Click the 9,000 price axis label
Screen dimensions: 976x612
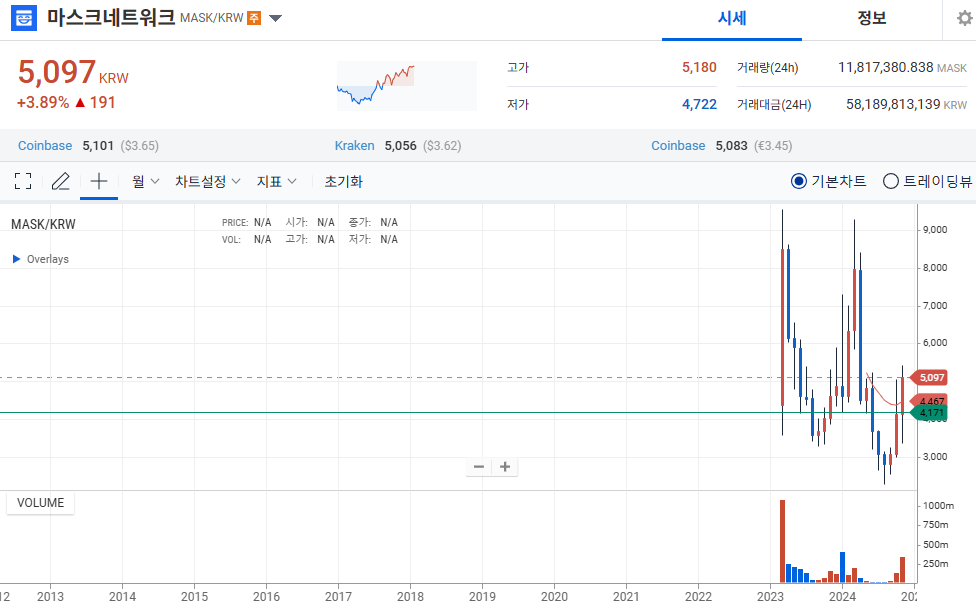[935, 230]
